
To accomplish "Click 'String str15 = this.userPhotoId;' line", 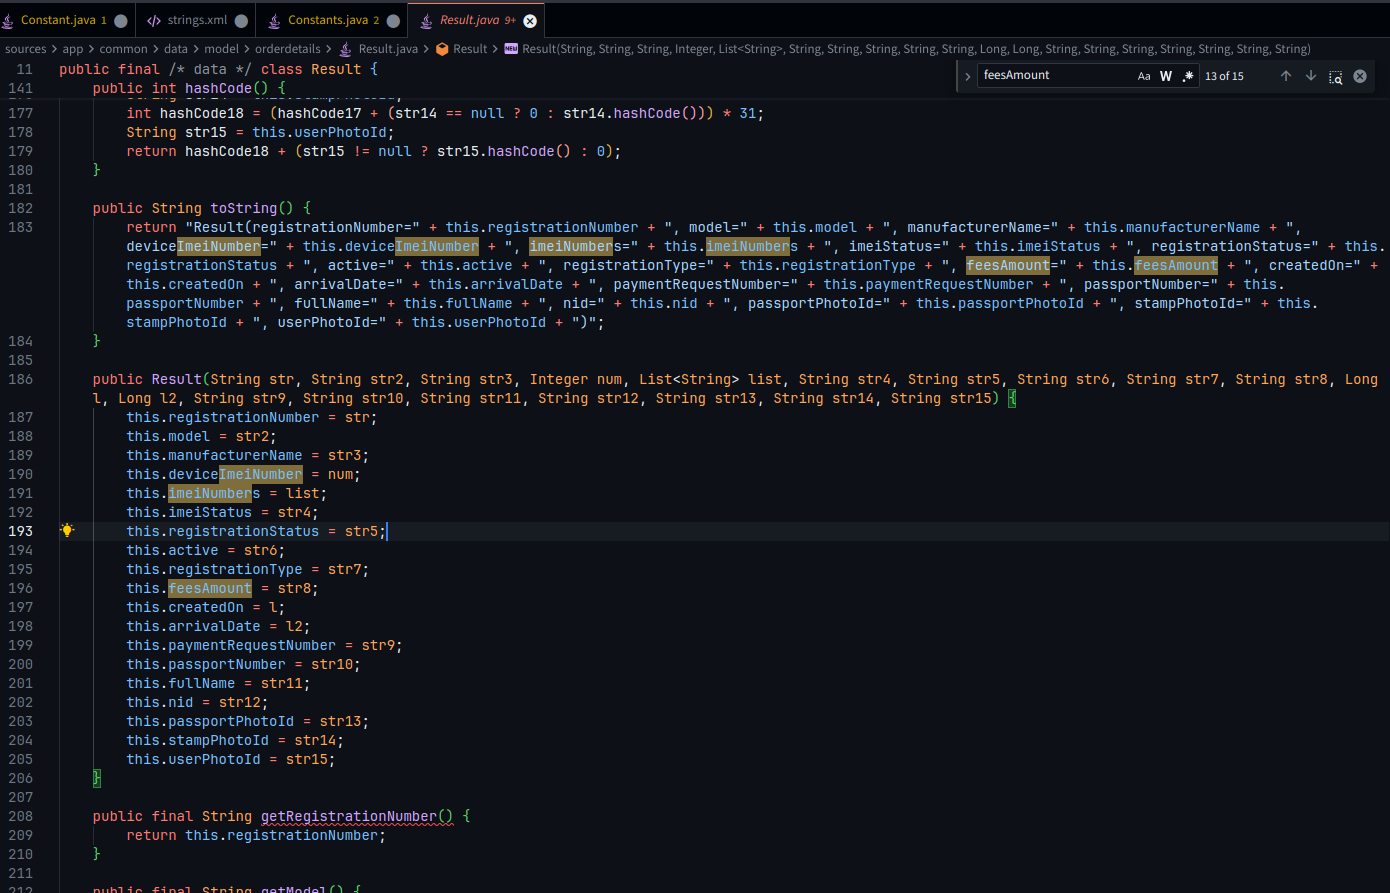I will coord(260,132).
